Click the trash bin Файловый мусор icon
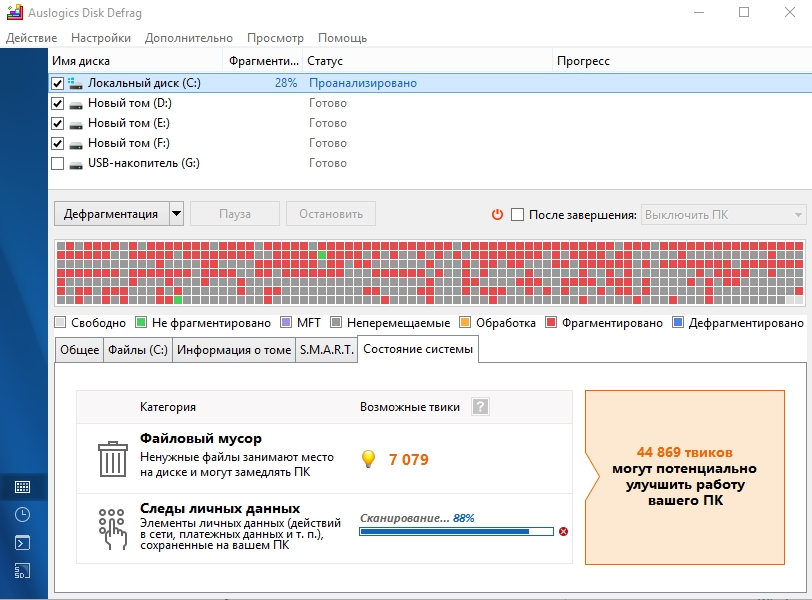812x600 pixels. click(x=112, y=459)
